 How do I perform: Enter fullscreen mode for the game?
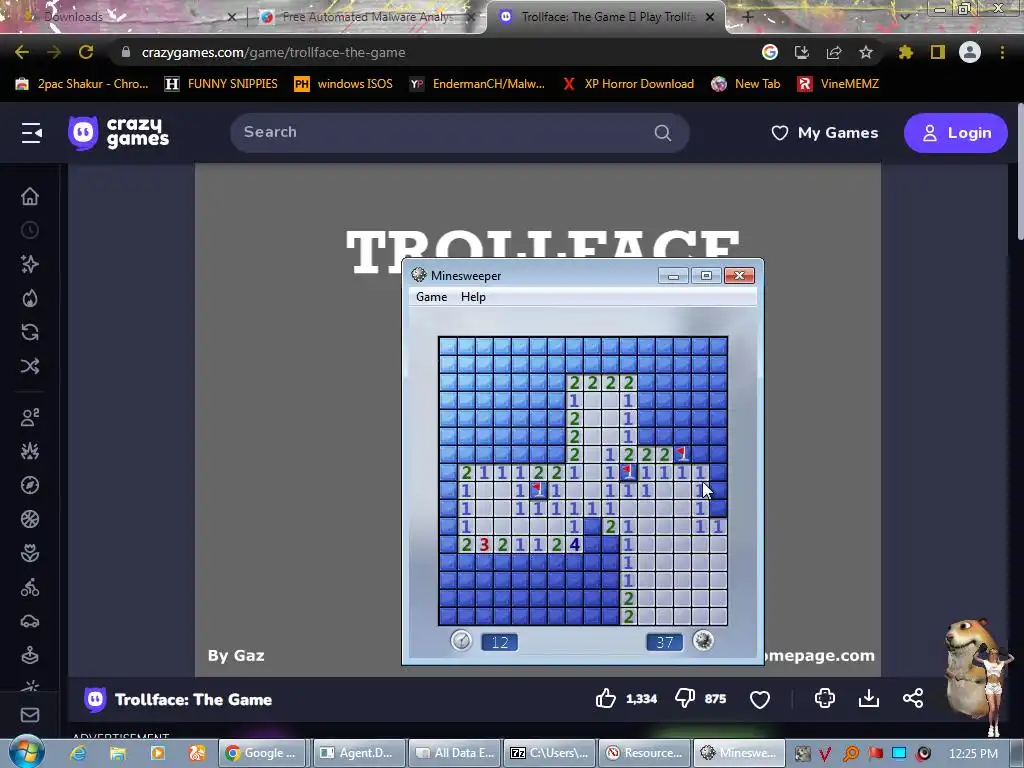click(x=825, y=698)
